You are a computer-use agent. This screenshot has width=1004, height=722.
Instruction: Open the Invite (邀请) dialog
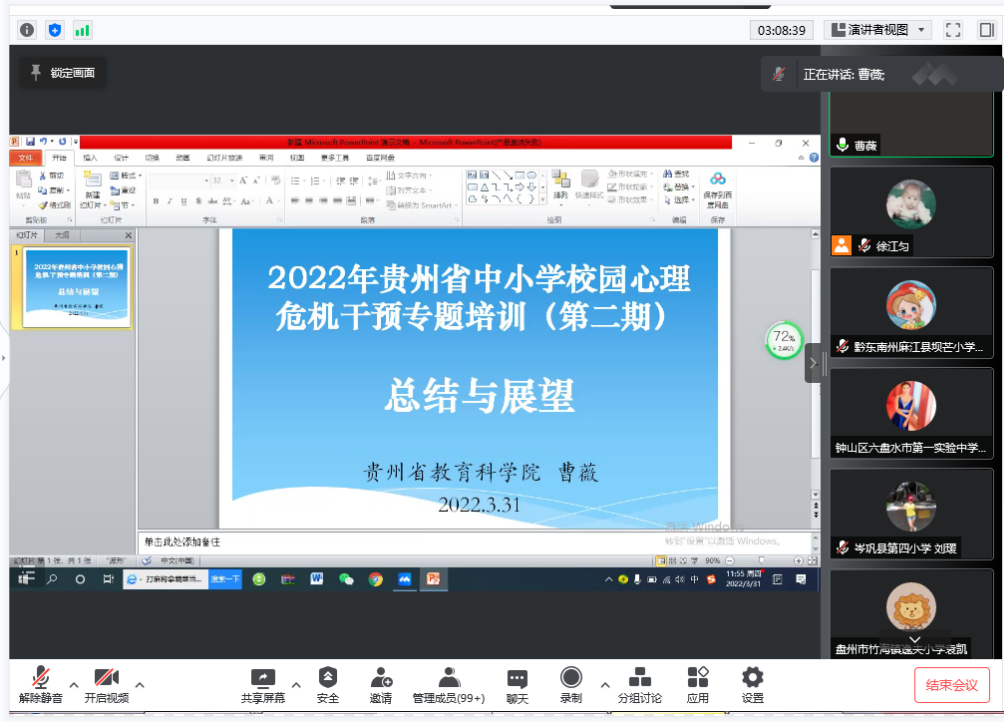pos(381,685)
